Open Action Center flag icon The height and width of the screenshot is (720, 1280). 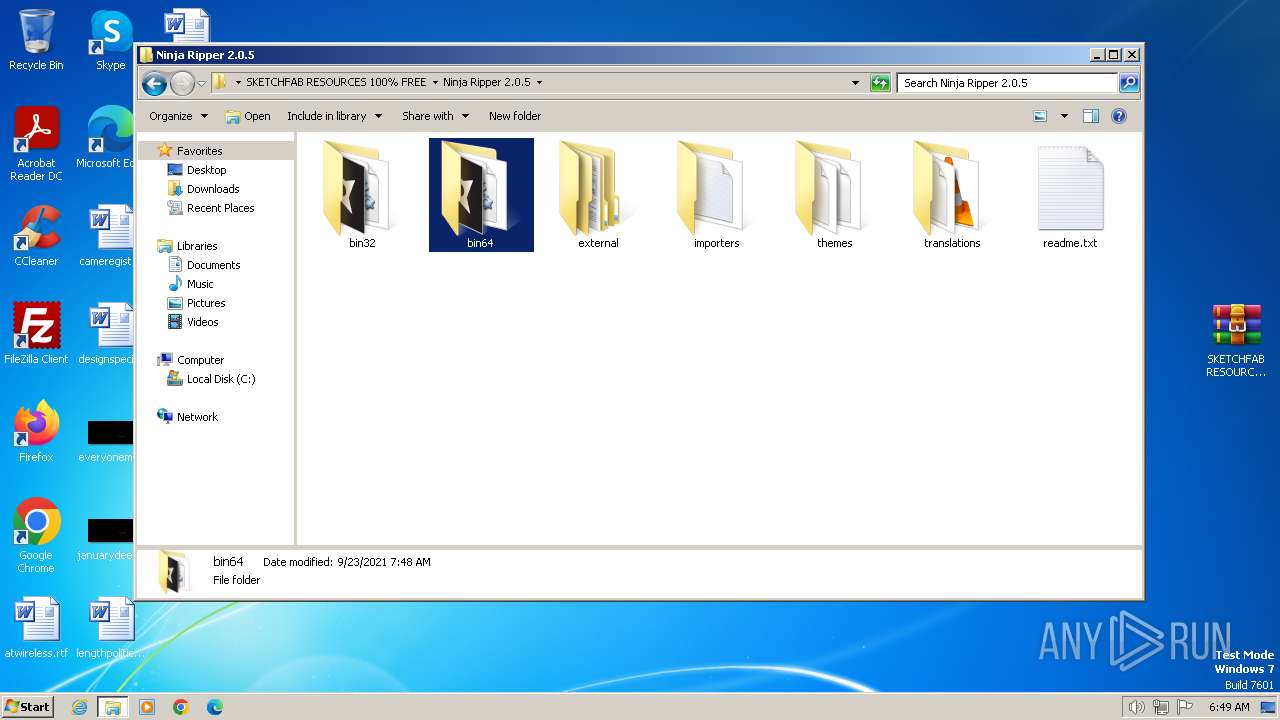click(x=1184, y=707)
